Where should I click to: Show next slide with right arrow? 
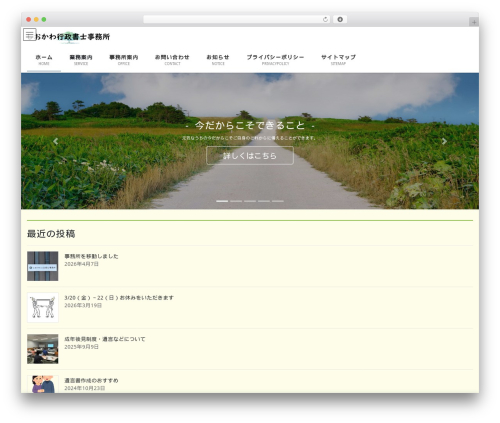coord(444,141)
